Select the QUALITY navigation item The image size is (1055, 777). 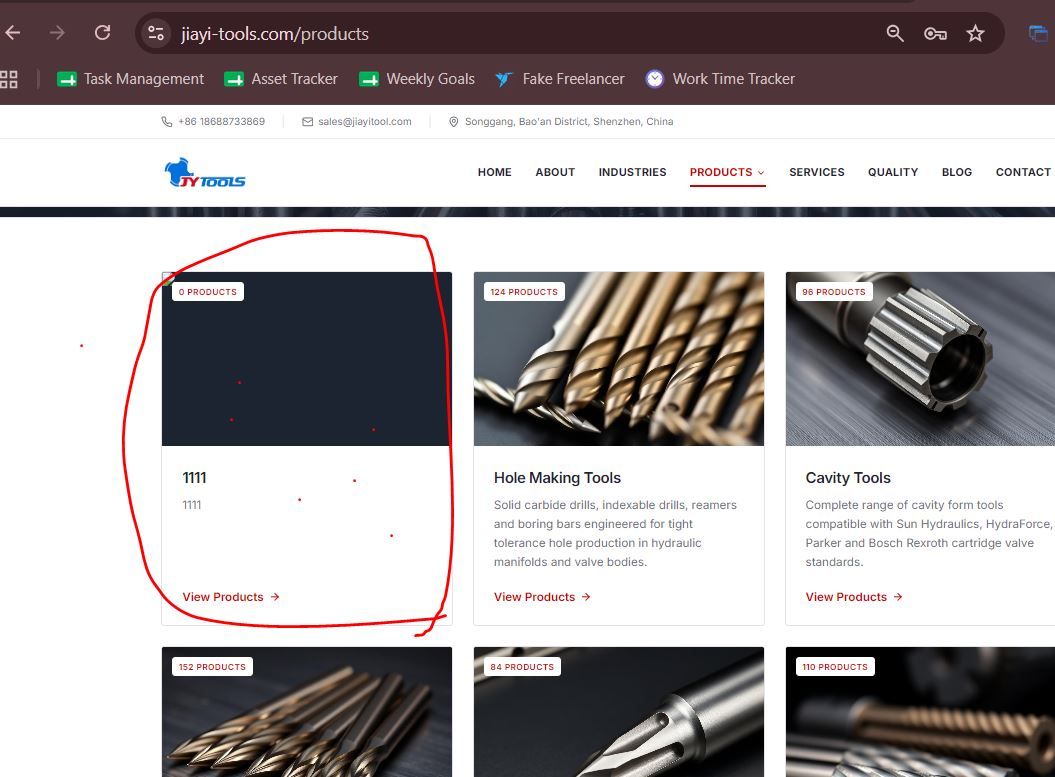coord(893,172)
